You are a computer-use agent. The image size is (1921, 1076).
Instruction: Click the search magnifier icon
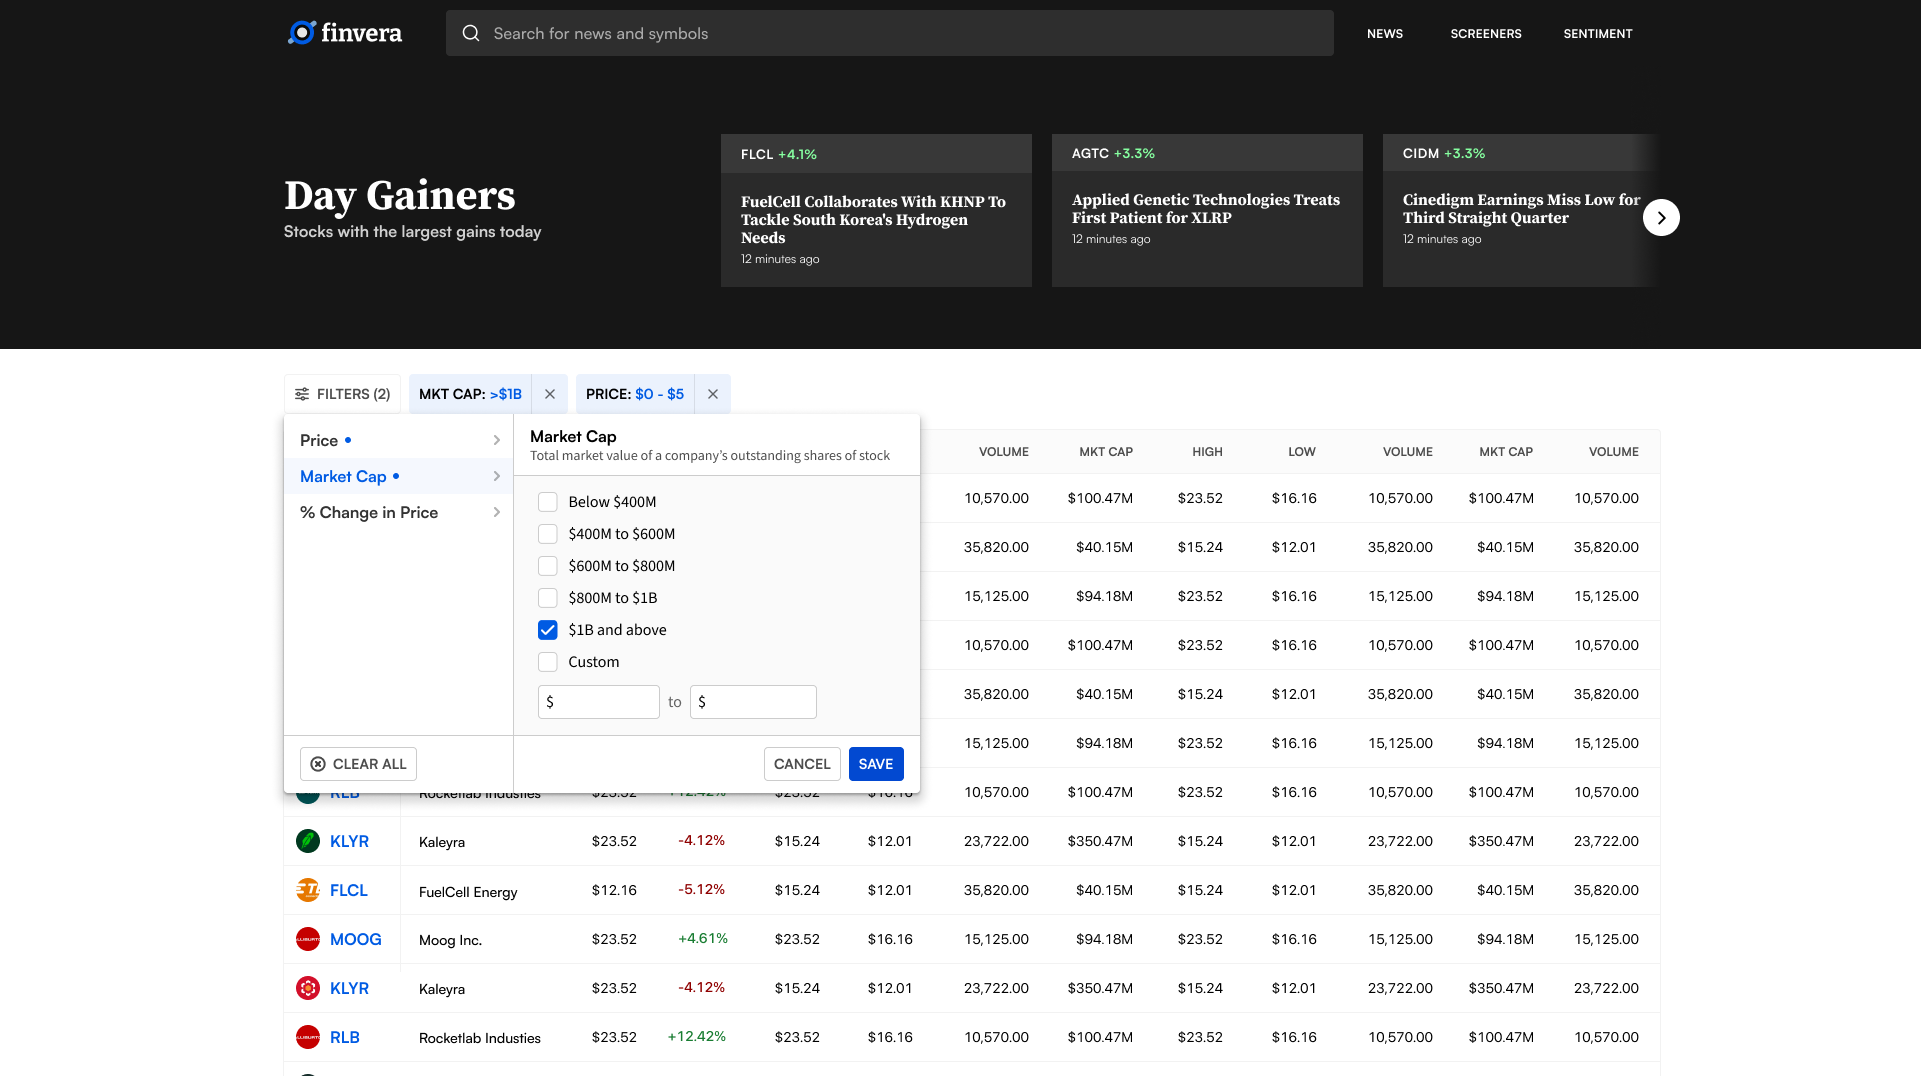470,33
